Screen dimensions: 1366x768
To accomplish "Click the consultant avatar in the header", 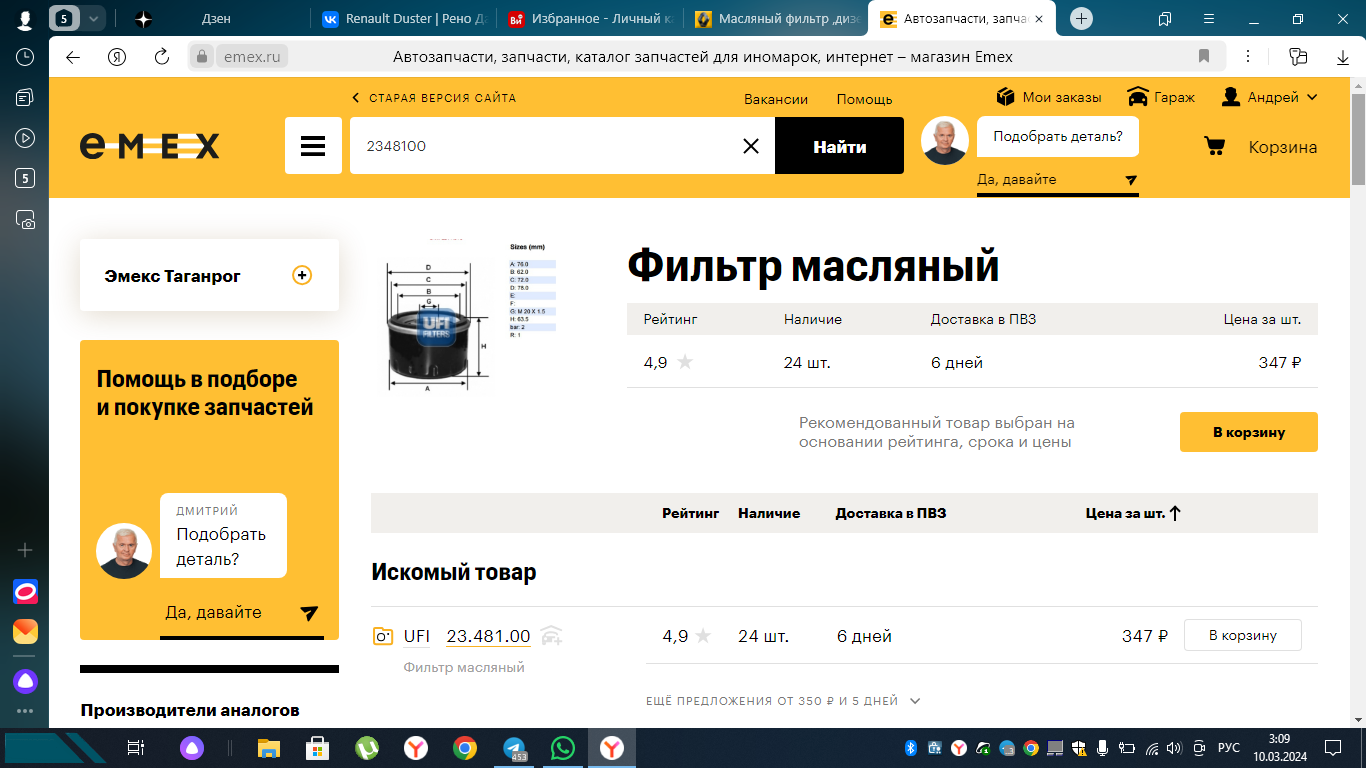I will click(944, 140).
